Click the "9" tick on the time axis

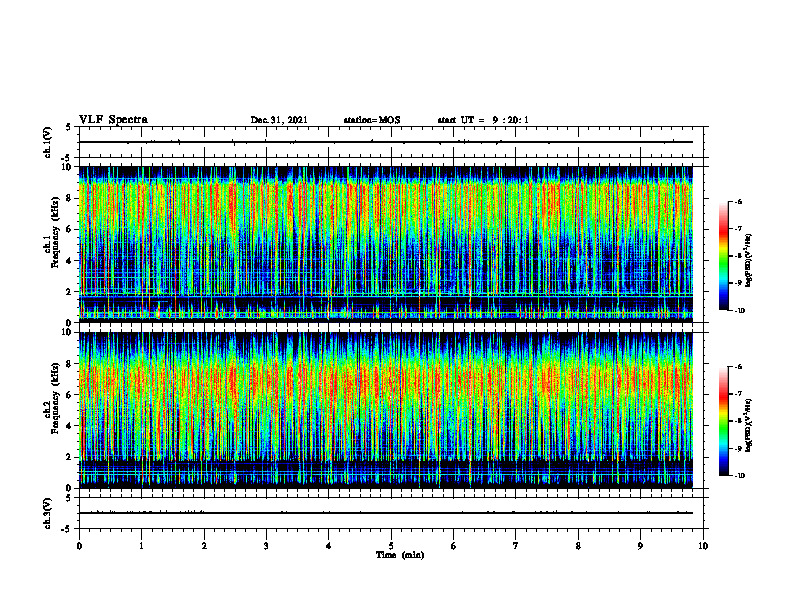pyautogui.click(x=640, y=546)
